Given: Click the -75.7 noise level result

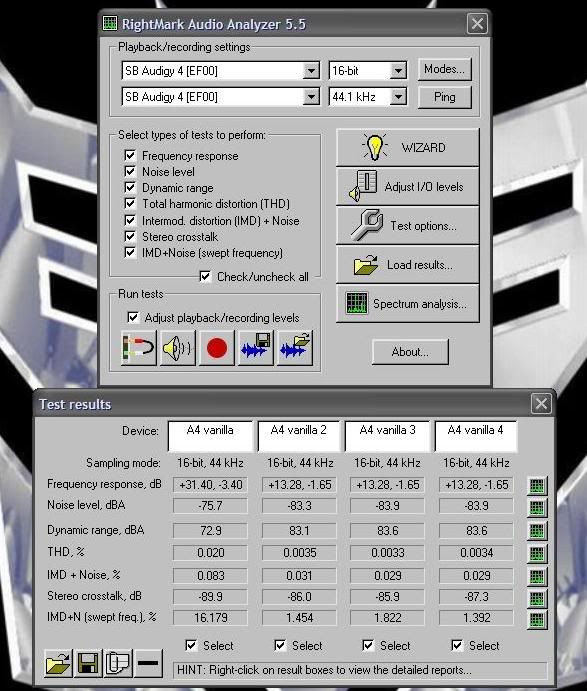Looking at the screenshot, I should click(x=211, y=505).
